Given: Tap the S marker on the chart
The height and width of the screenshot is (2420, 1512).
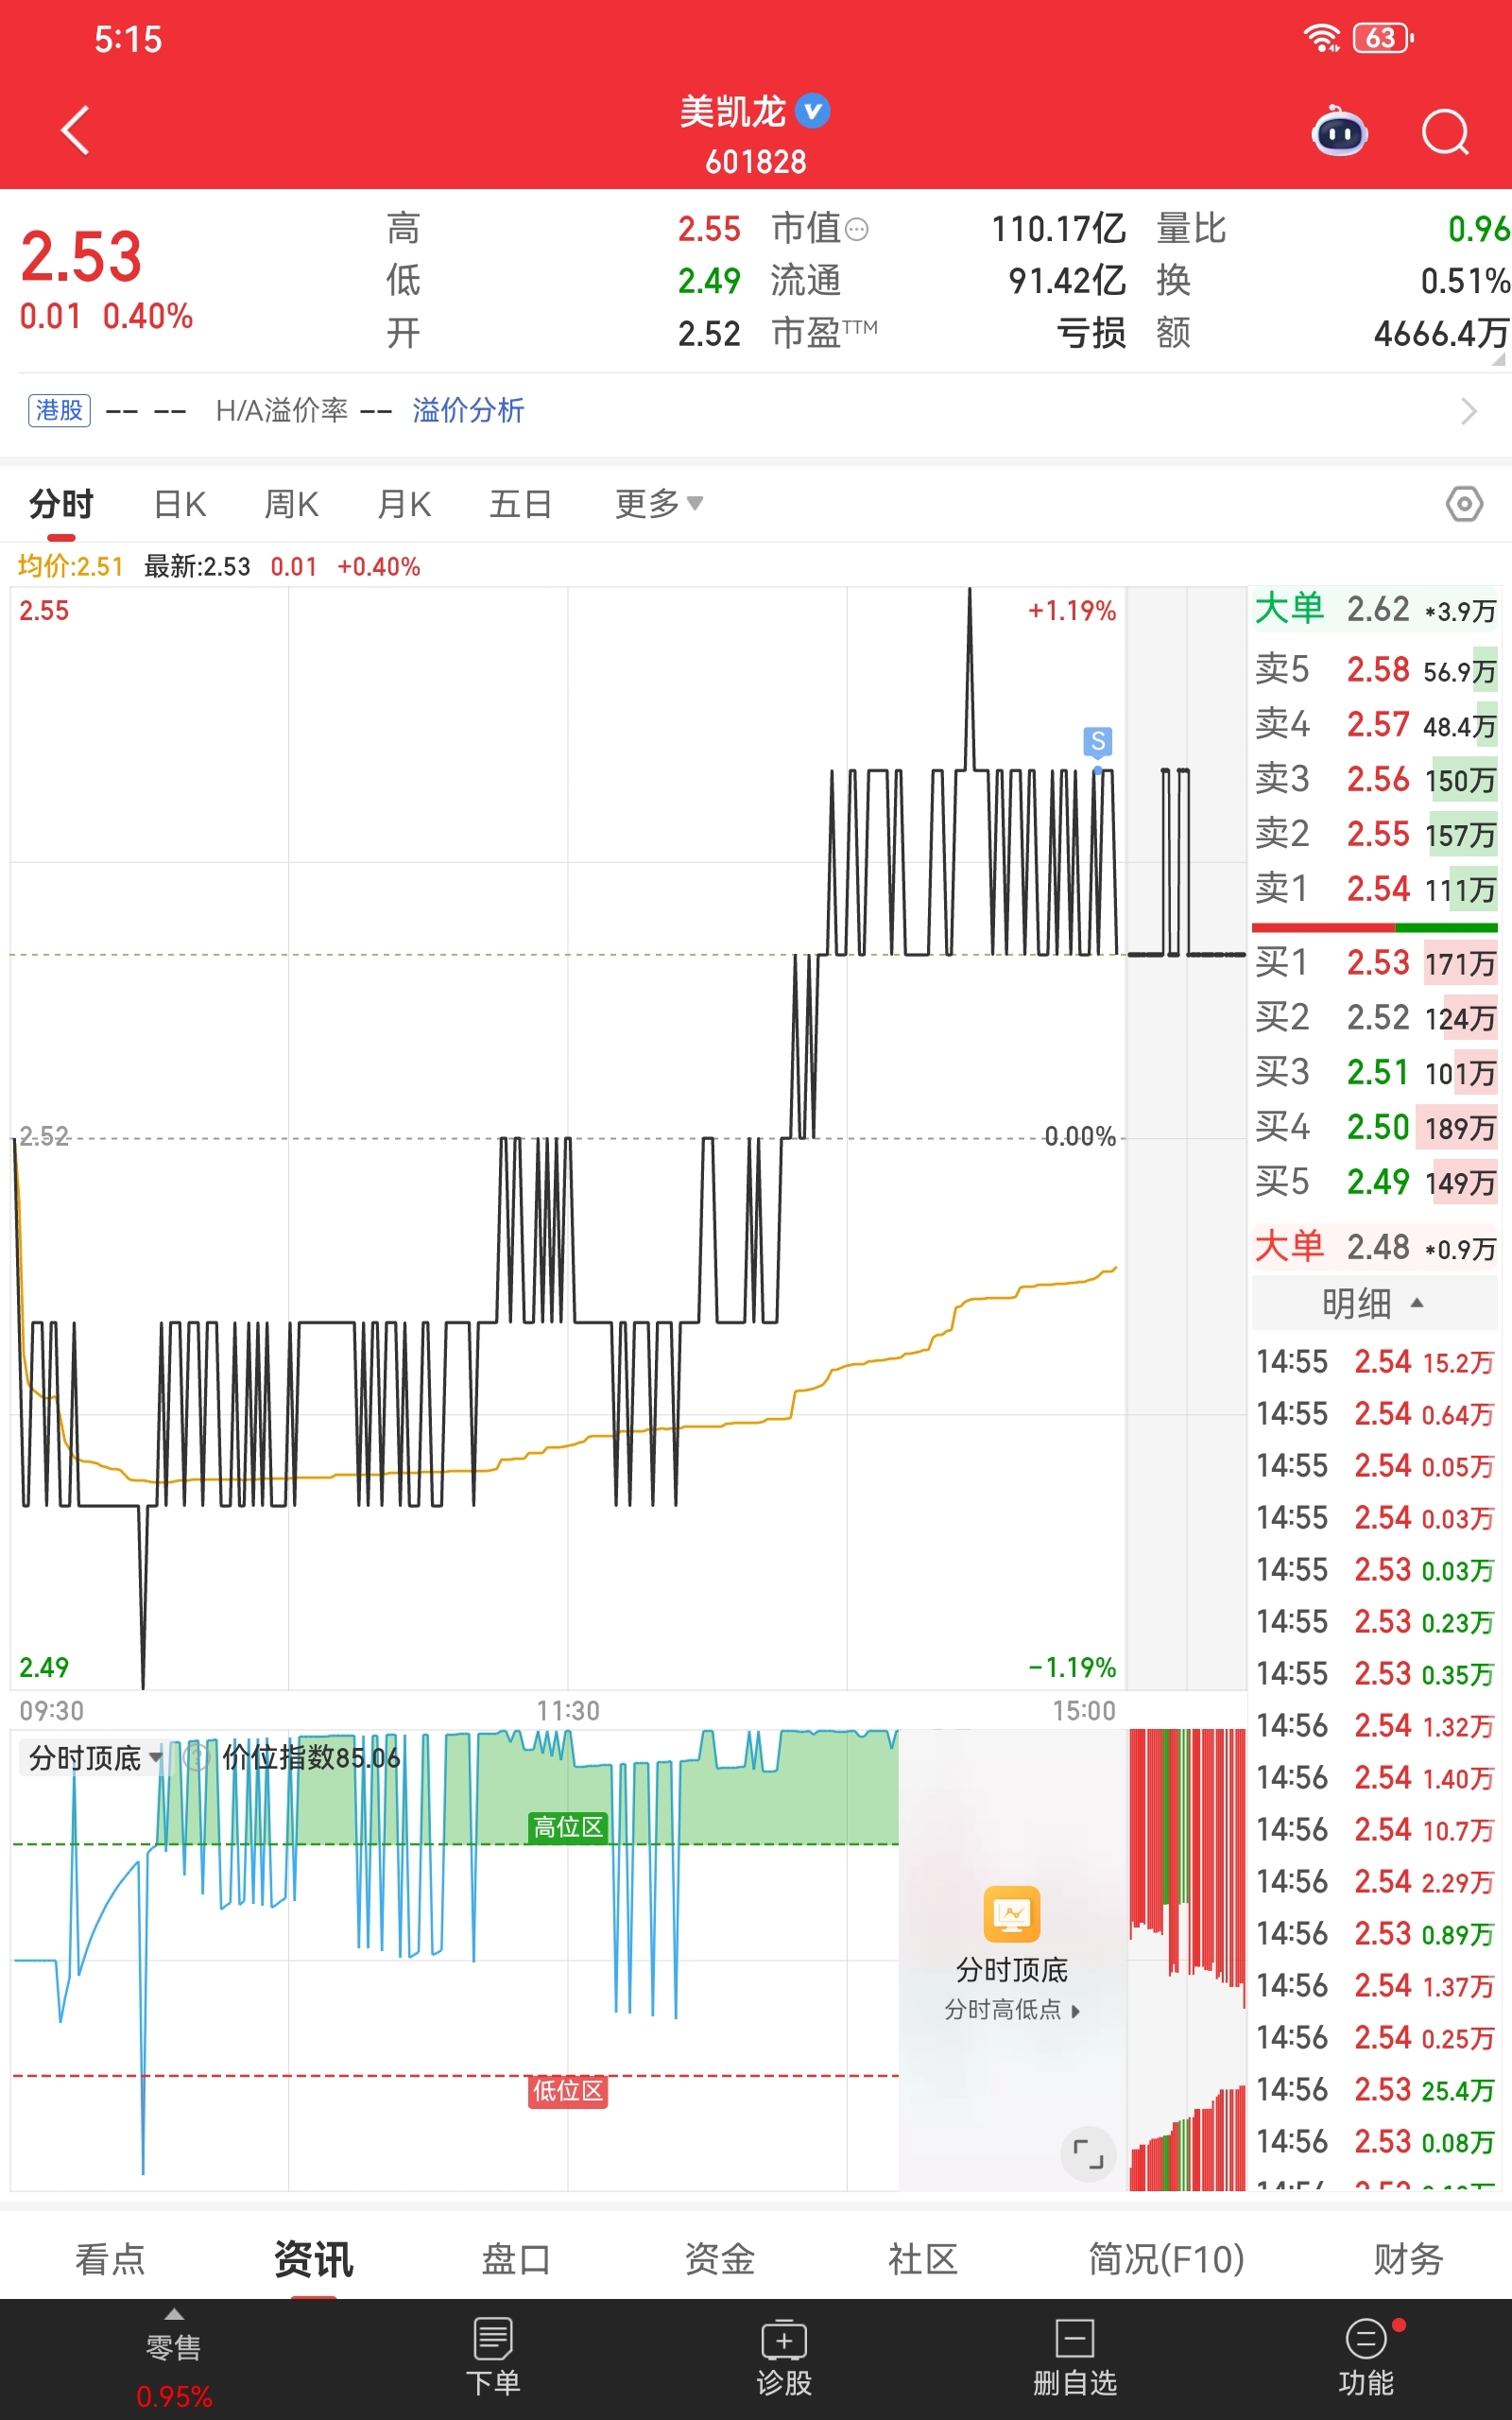Looking at the screenshot, I should coord(1098,741).
